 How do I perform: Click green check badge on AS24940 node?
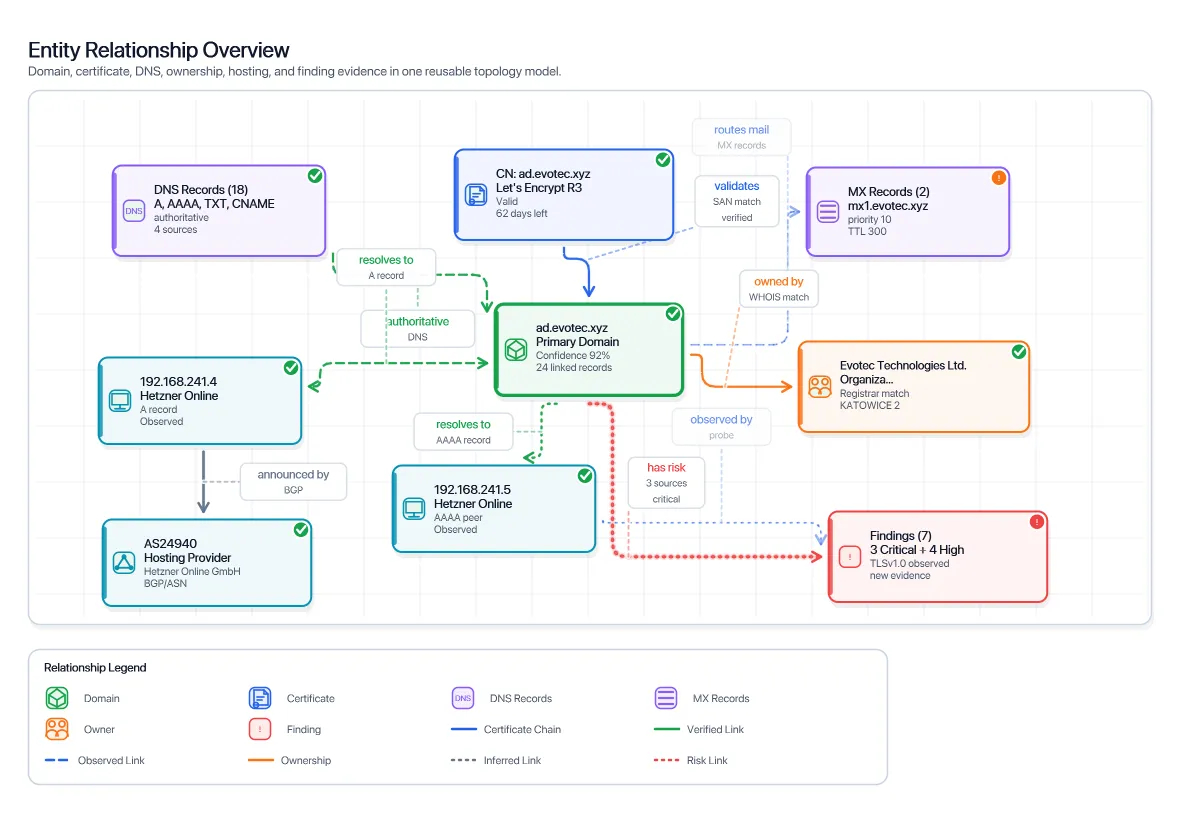pos(301,530)
